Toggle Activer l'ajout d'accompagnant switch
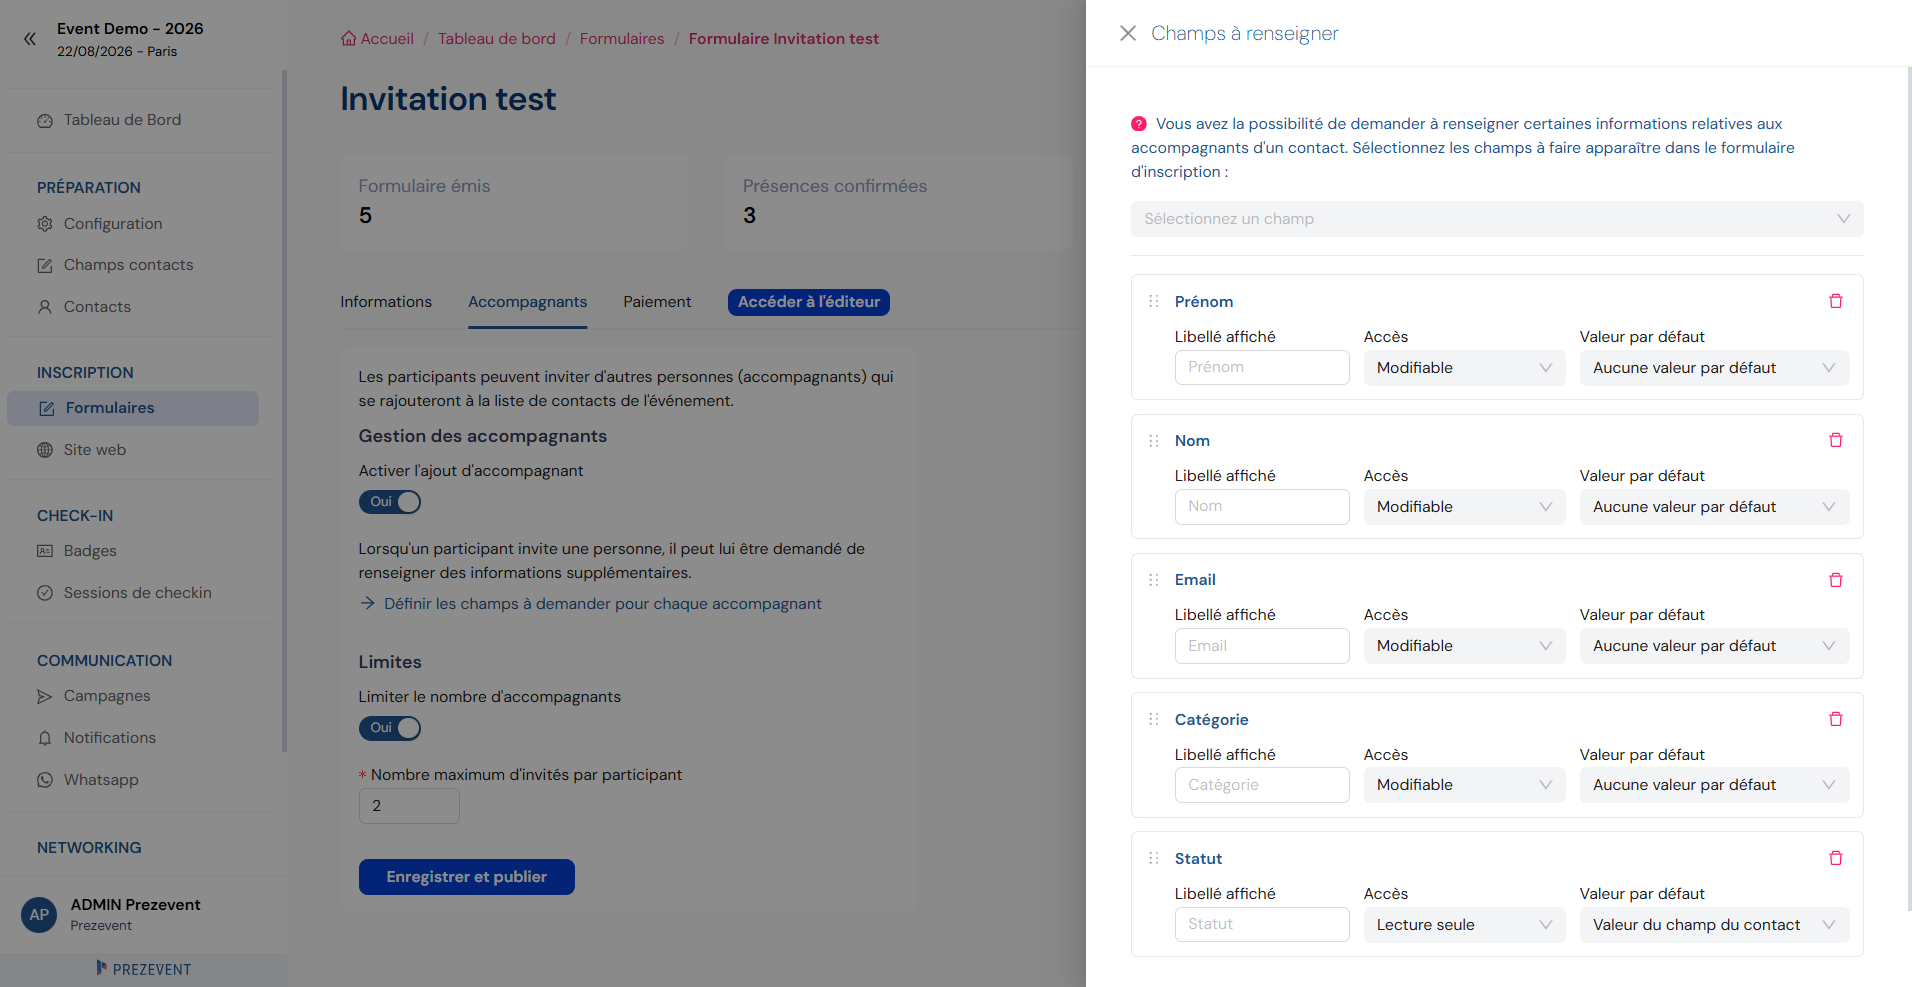 (390, 502)
